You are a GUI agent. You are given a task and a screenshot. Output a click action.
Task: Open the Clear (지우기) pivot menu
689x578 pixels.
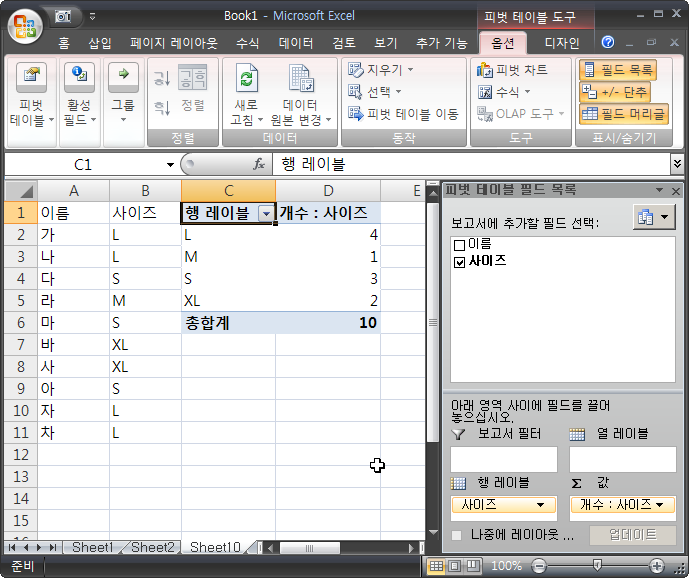tap(381, 69)
